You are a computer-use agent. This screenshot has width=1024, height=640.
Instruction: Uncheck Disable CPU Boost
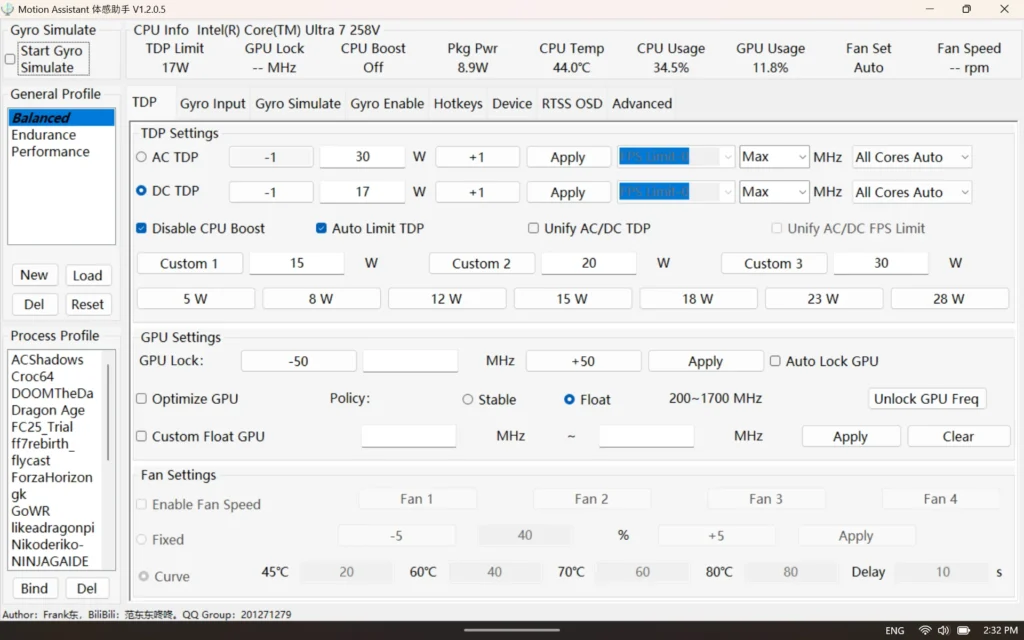pyautogui.click(x=142, y=228)
